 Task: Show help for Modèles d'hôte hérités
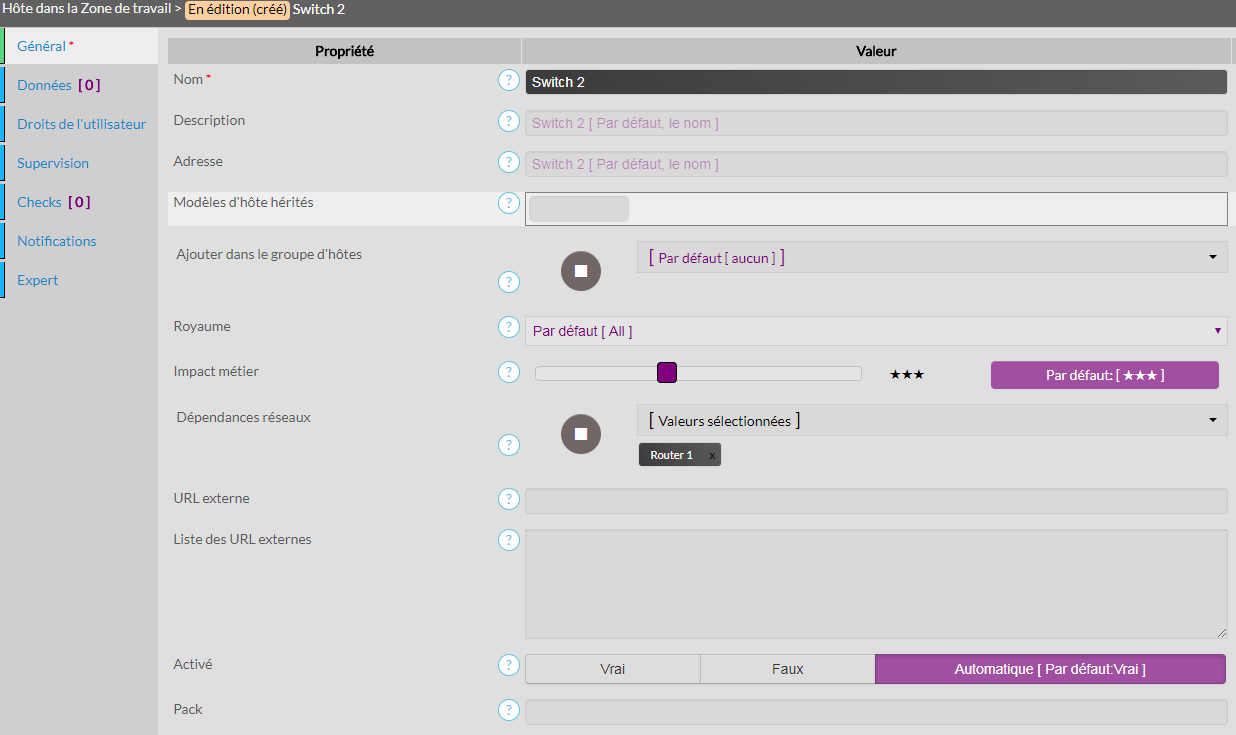coord(509,203)
